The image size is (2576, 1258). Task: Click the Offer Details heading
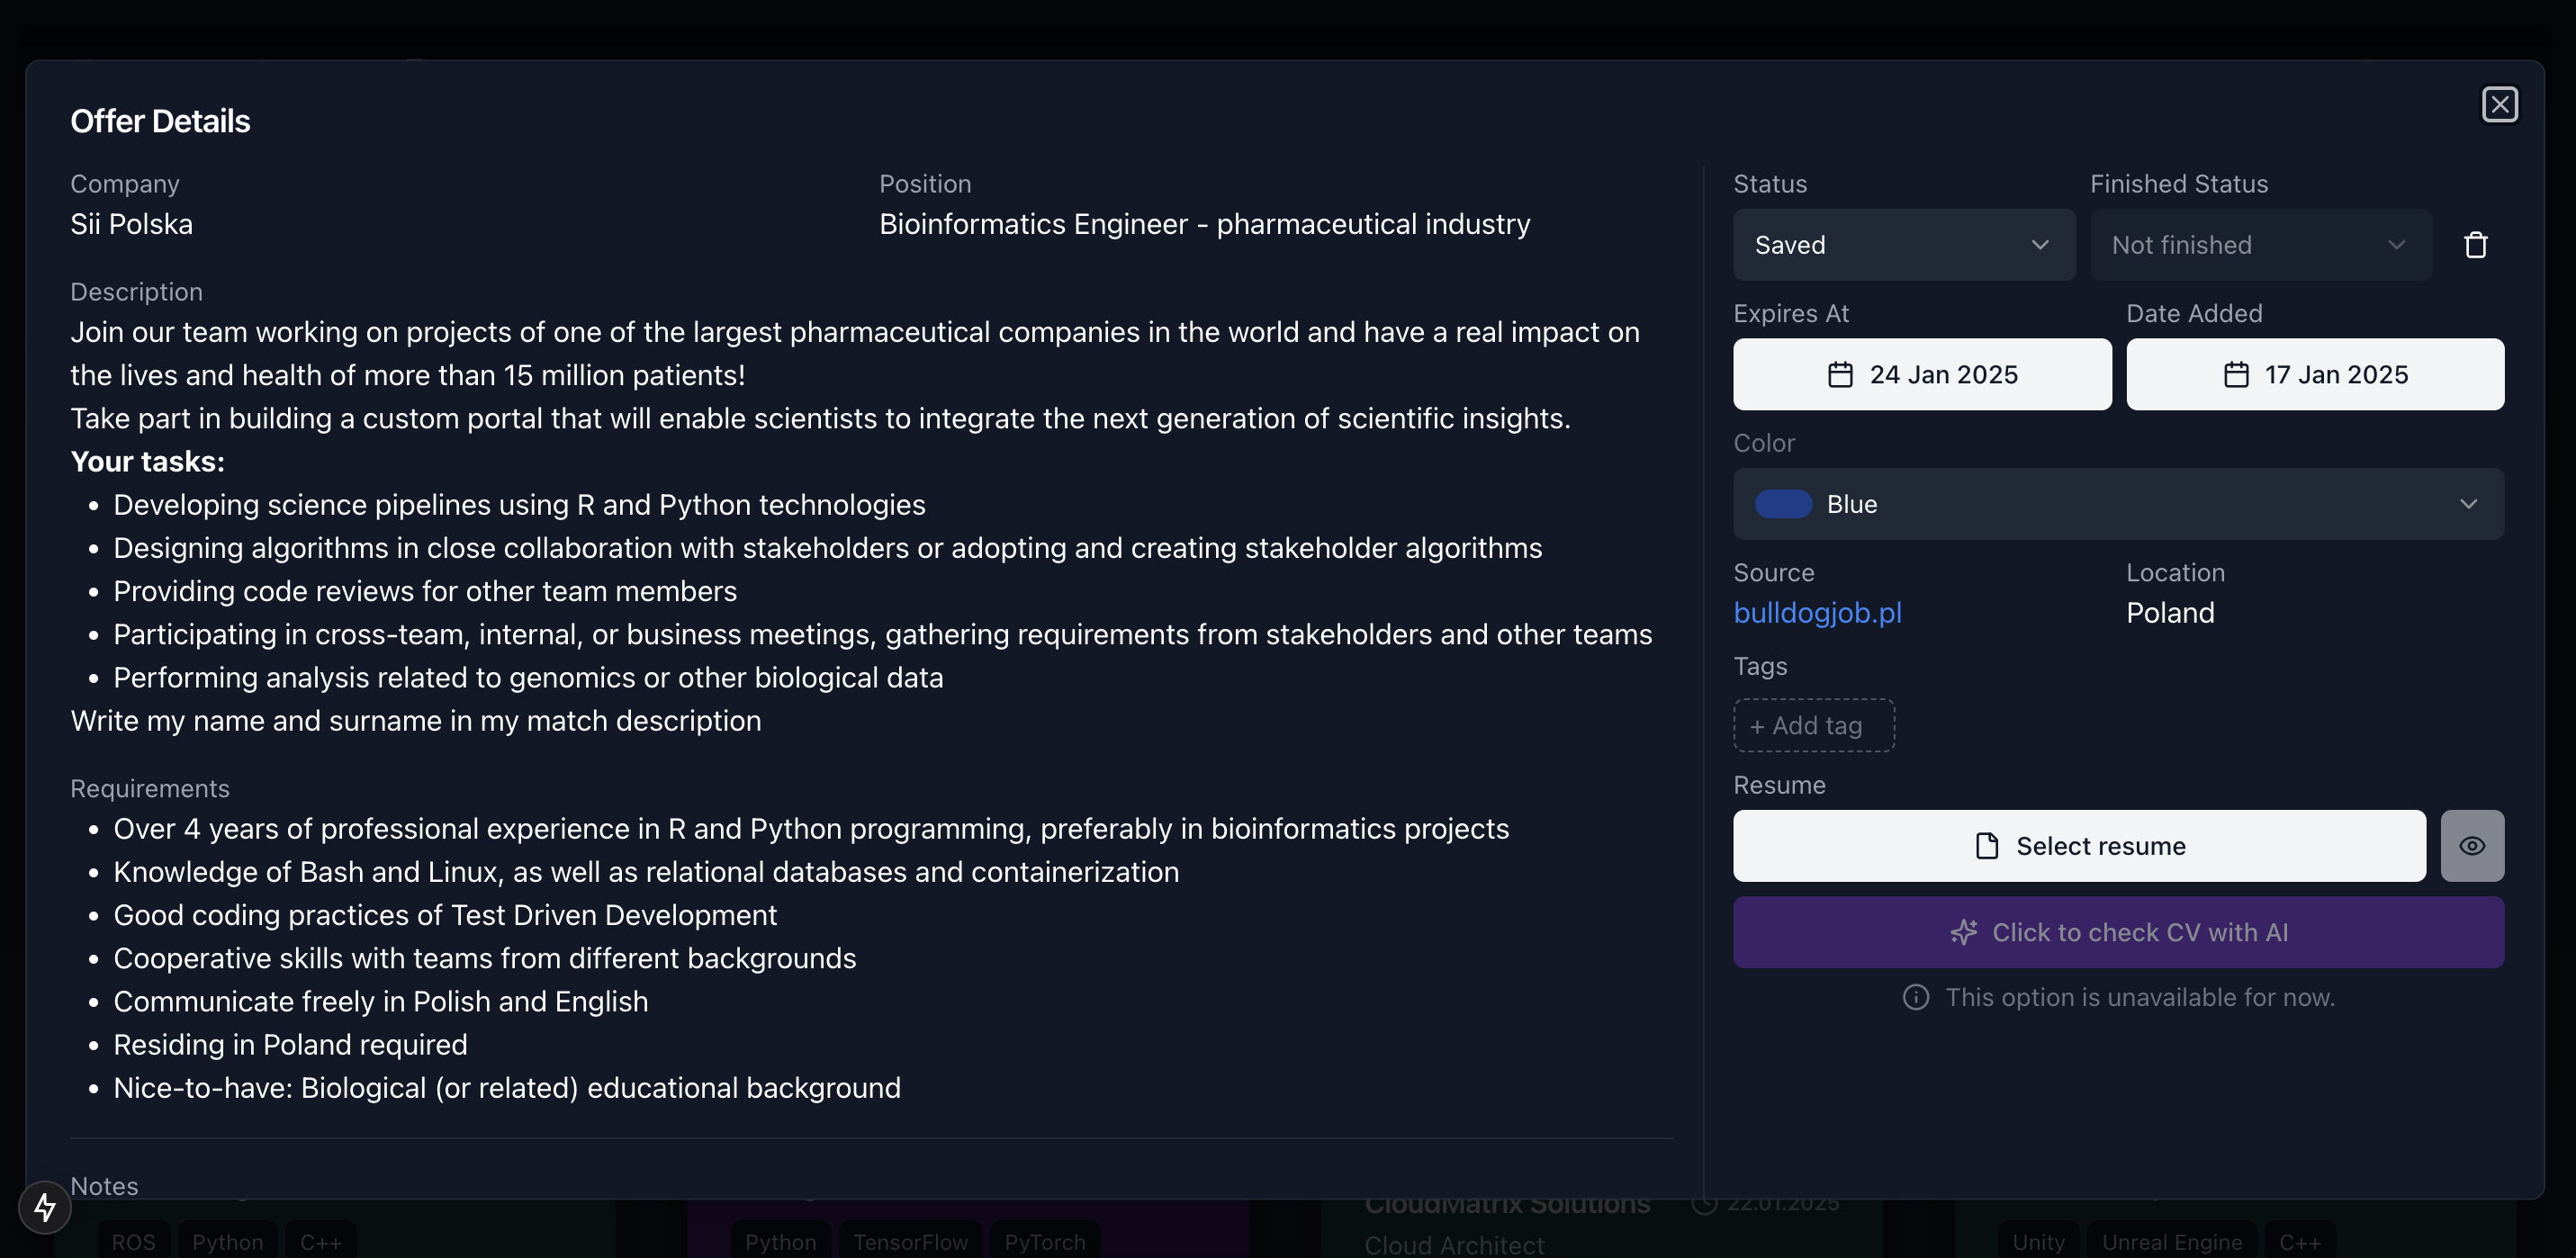pyautogui.click(x=160, y=121)
